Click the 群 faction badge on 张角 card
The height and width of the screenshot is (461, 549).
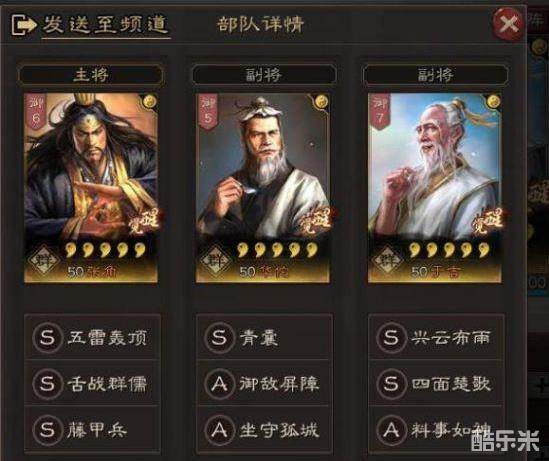[44, 260]
